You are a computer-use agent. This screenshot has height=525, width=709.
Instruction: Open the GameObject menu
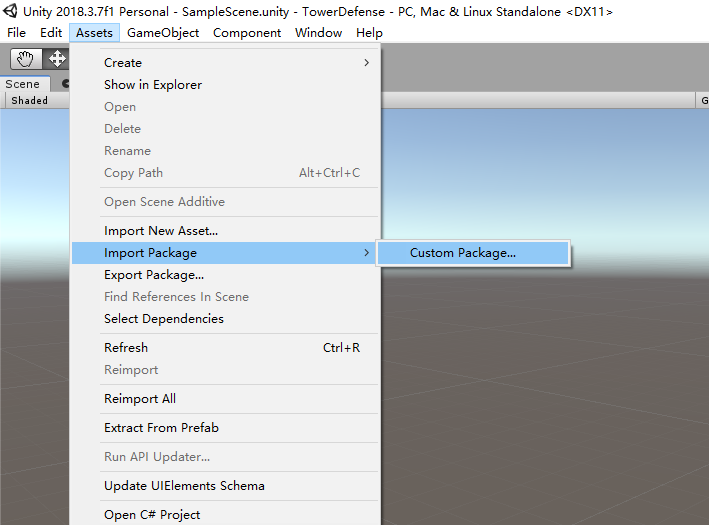(x=163, y=33)
